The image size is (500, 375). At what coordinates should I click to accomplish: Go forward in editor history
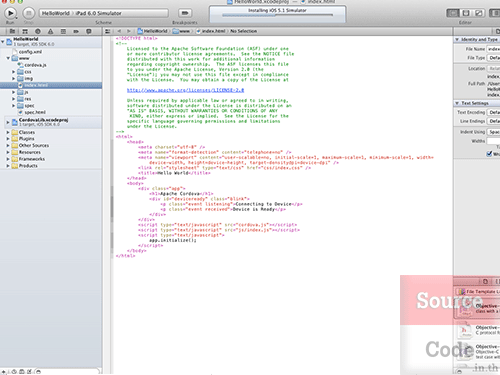tap(129, 31)
